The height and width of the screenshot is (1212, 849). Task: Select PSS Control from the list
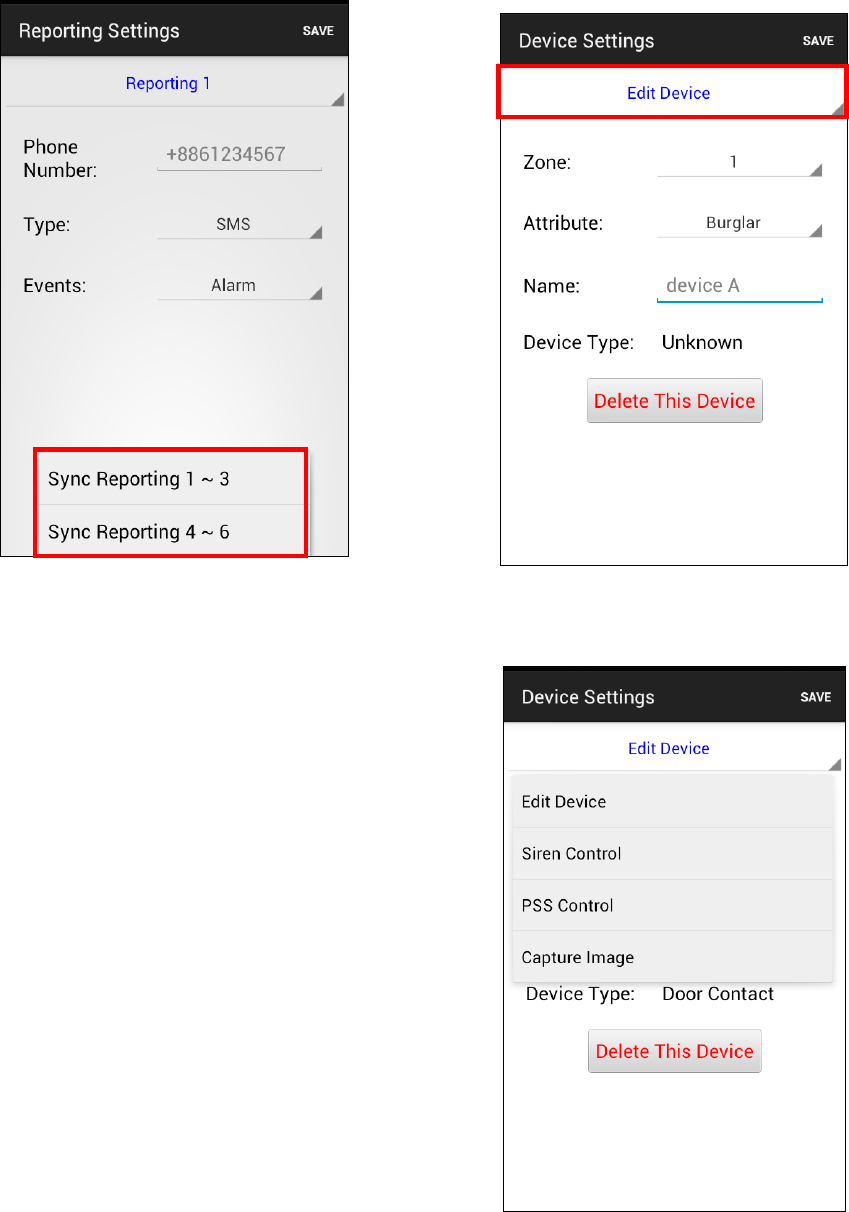[x=673, y=906]
